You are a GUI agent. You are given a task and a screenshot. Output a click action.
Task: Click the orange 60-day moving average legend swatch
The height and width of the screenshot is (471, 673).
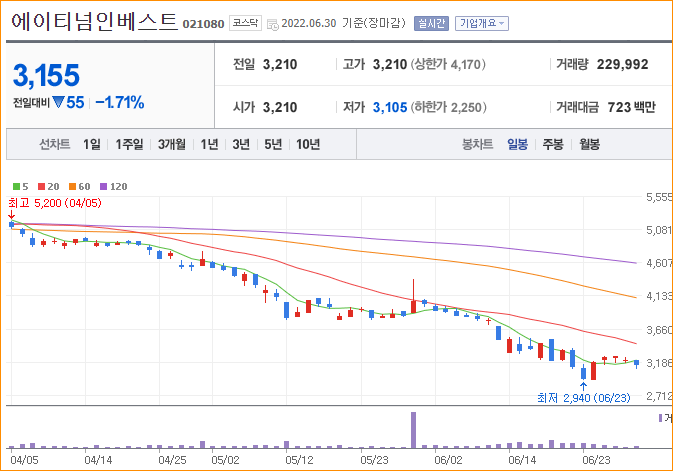73,186
